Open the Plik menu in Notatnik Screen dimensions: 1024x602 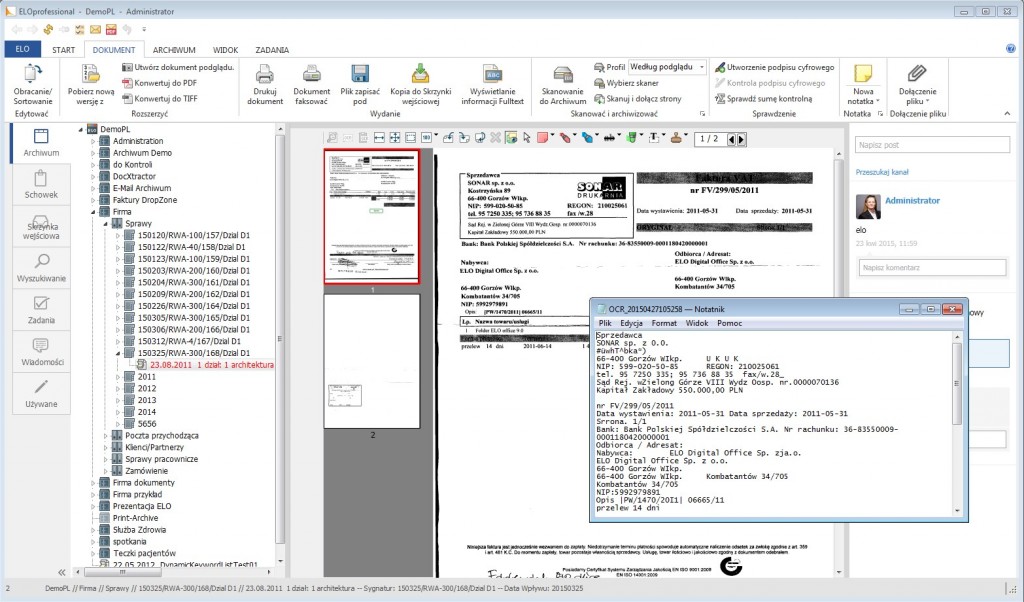pos(605,323)
